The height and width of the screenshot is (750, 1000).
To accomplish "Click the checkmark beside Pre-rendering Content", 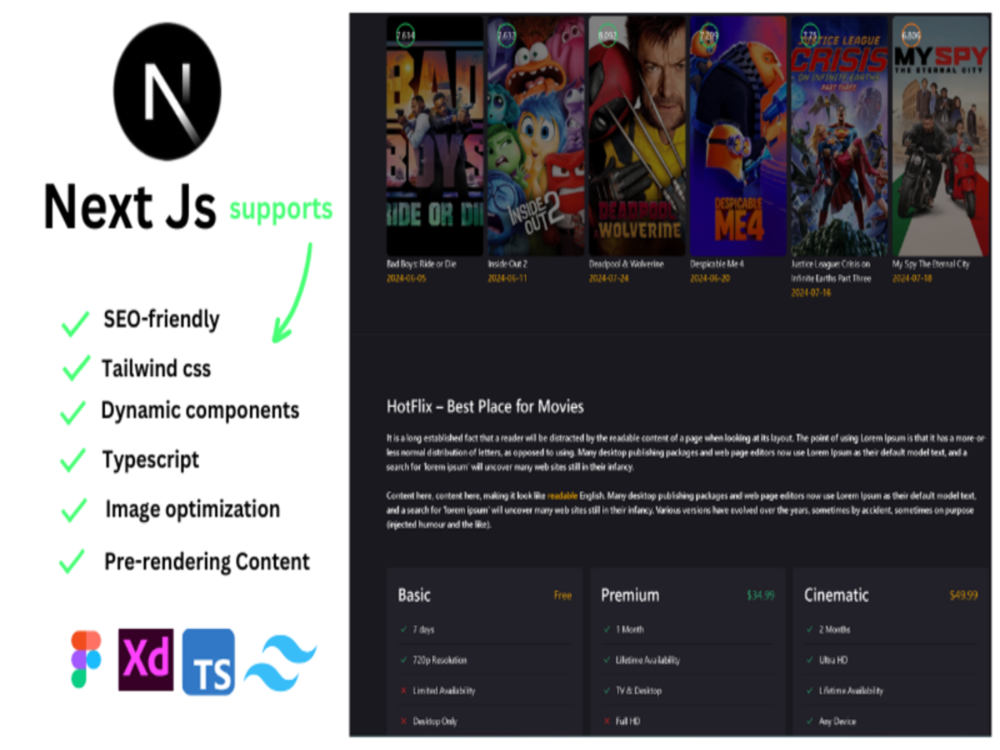I will (x=71, y=561).
